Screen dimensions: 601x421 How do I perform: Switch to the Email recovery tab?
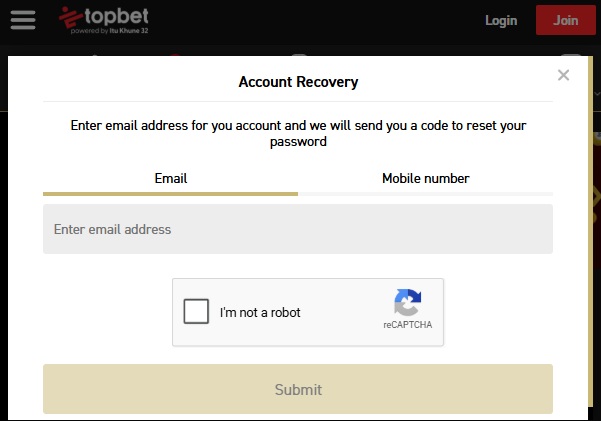pos(170,180)
